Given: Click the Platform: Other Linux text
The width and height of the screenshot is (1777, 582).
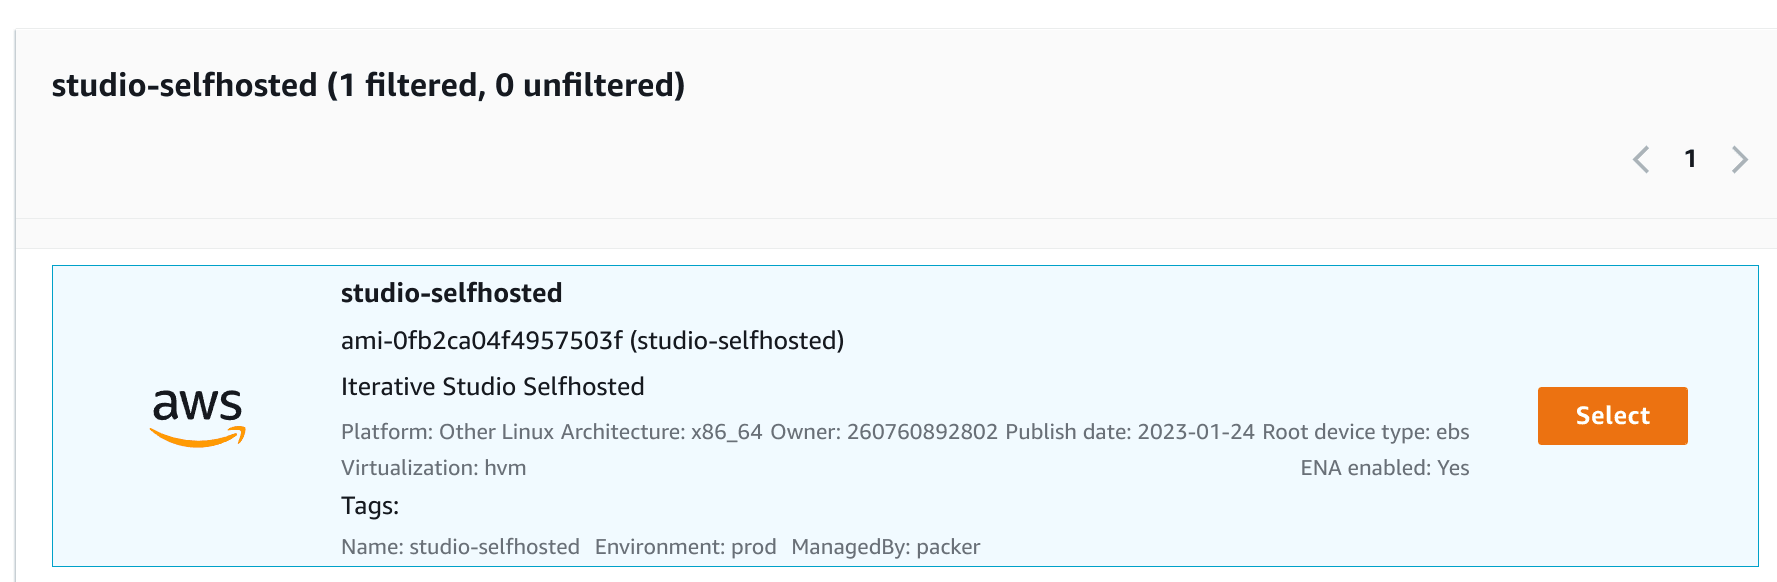Looking at the screenshot, I should tap(447, 432).
